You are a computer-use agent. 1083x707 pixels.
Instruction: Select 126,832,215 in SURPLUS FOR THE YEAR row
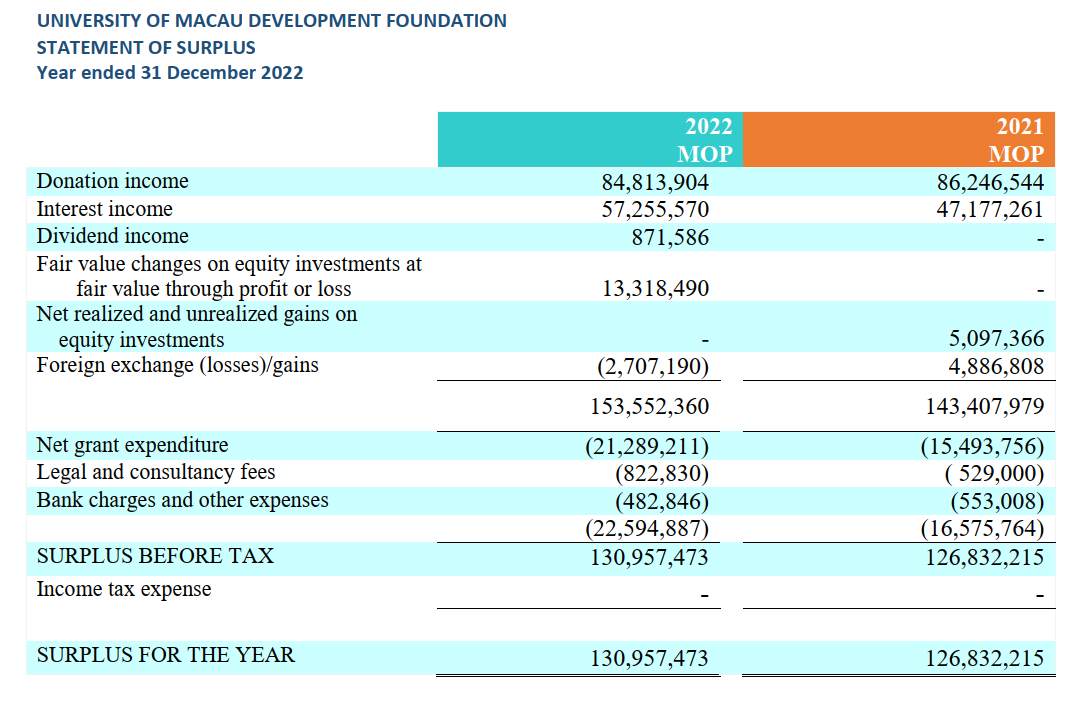pyautogui.click(x=985, y=658)
